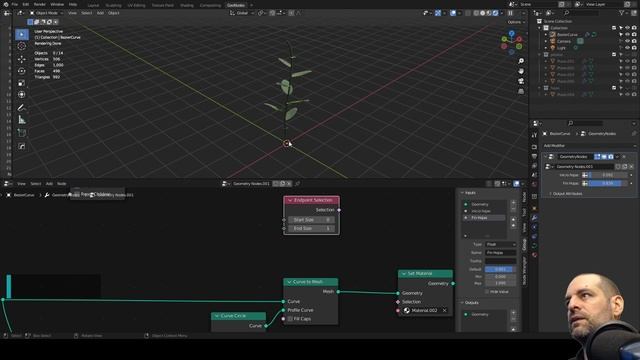
Task: Select the Move tool
Action: coord(22,59)
